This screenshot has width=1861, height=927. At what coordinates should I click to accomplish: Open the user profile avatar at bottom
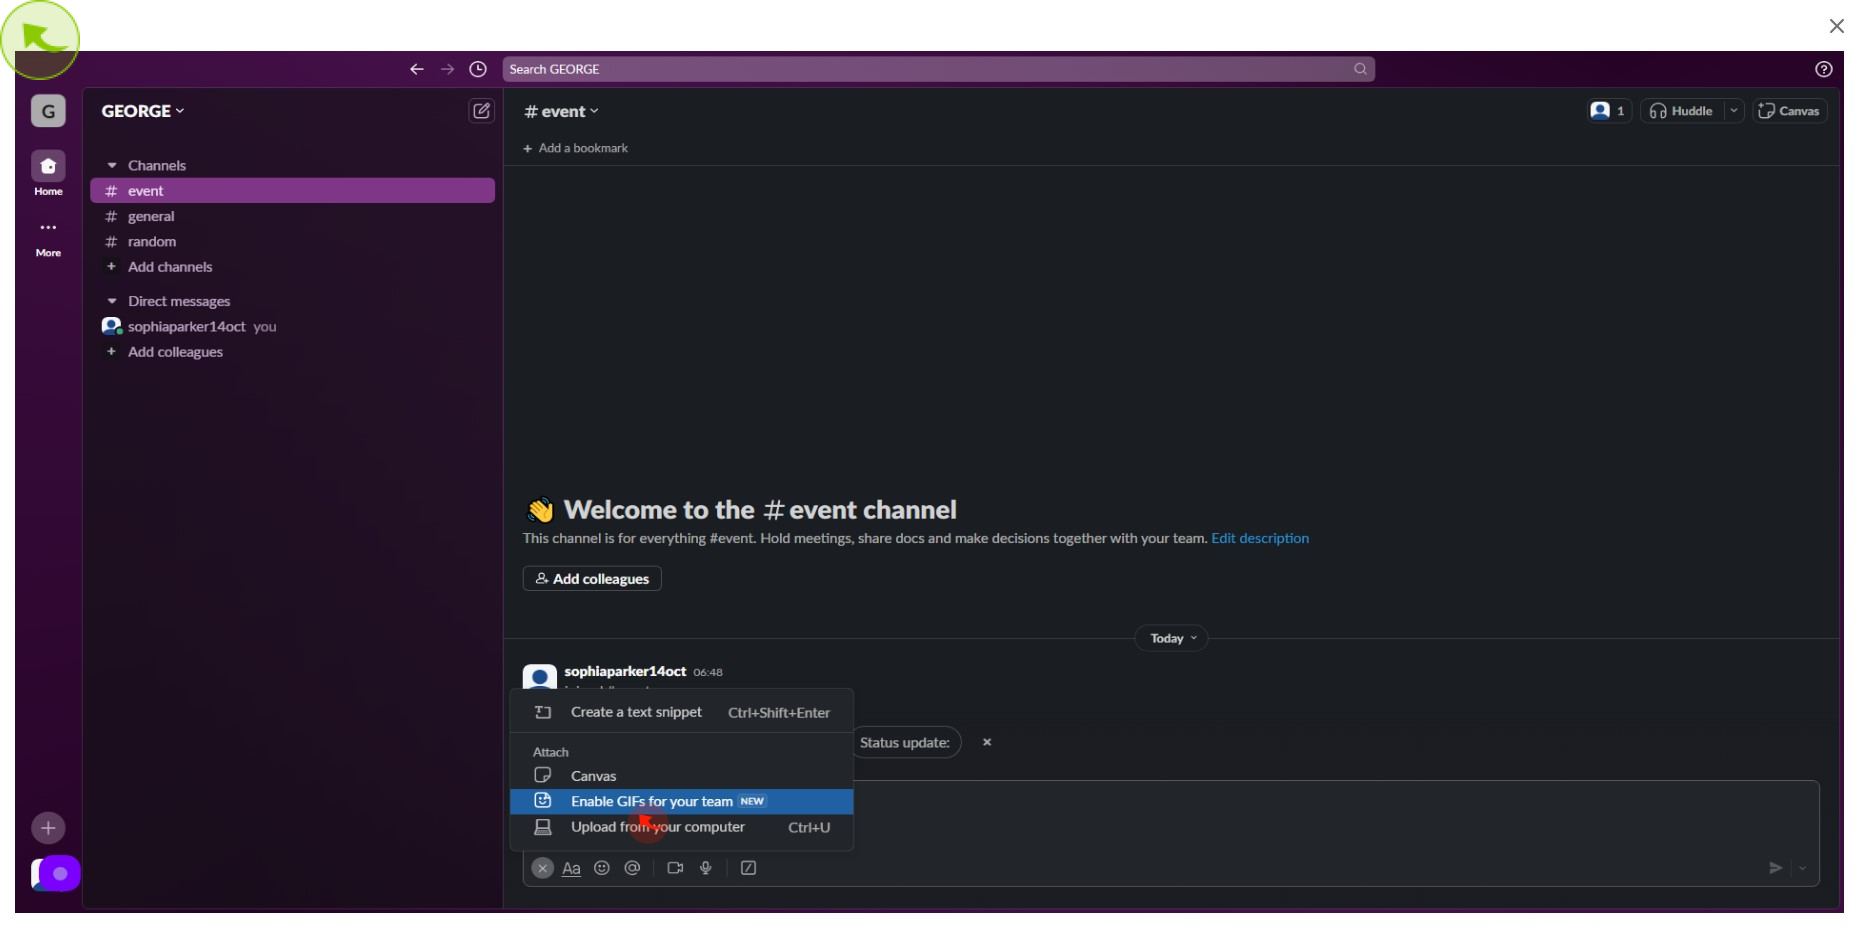(x=55, y=874)
